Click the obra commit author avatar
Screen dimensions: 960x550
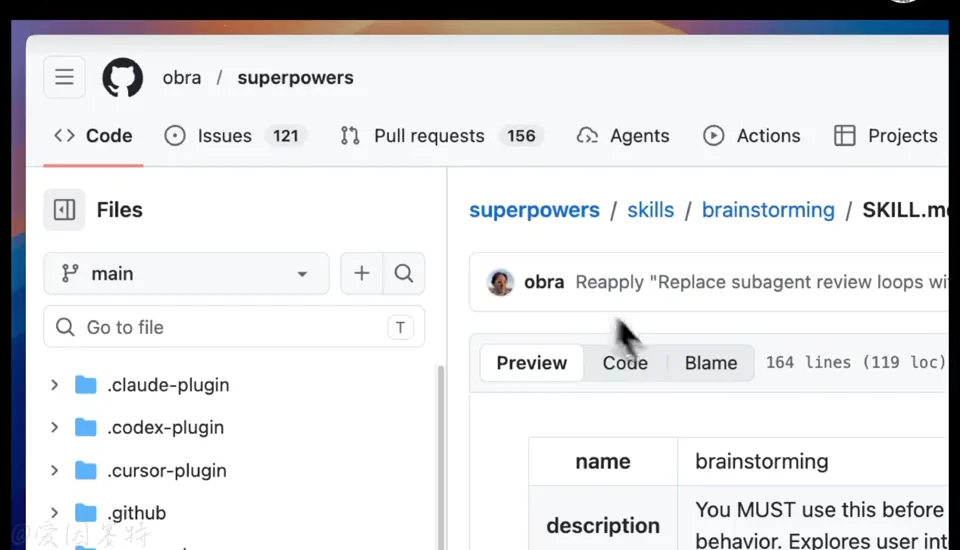pos(500,282)
